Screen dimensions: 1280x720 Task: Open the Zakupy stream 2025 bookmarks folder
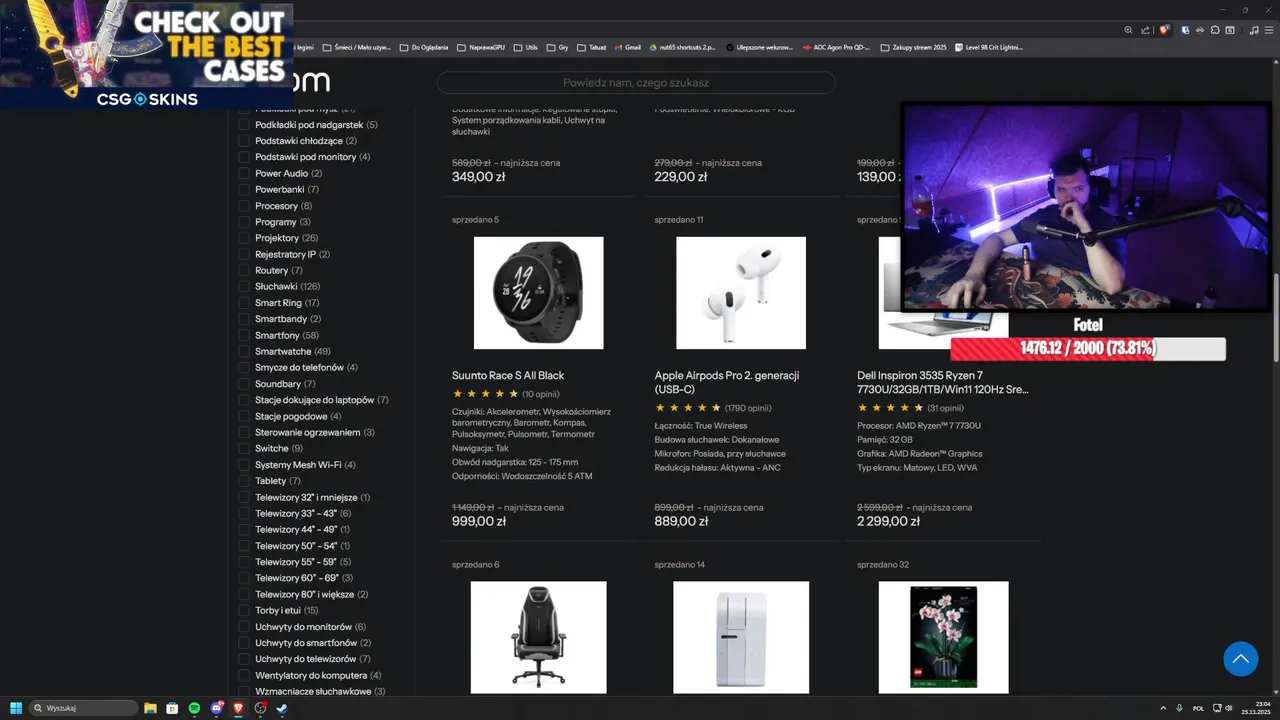coord(912,47)
